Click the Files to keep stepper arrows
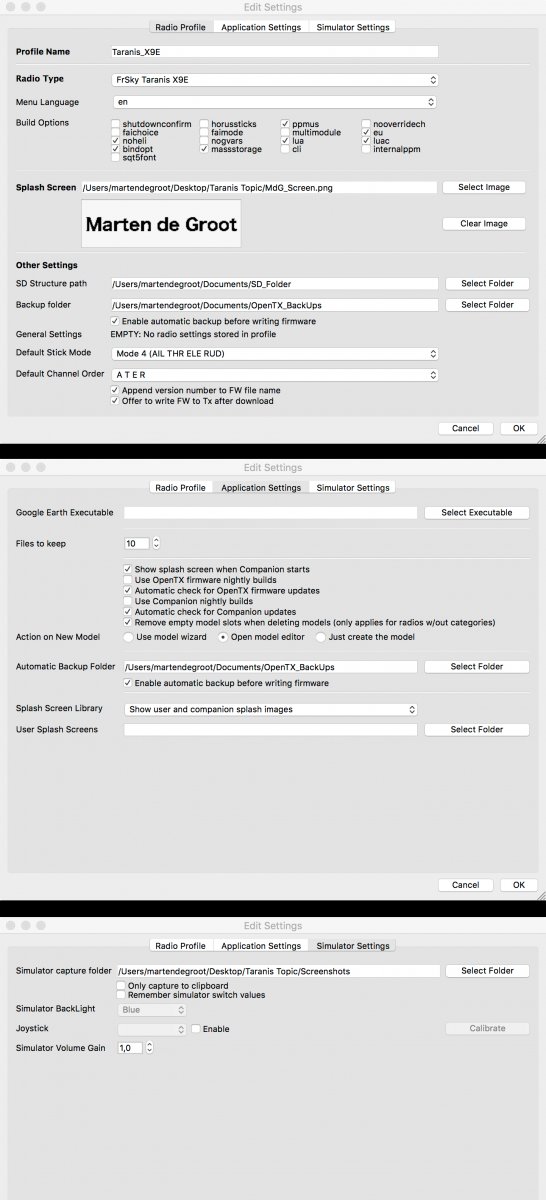 pyautogui.click(x=156, y=543)
